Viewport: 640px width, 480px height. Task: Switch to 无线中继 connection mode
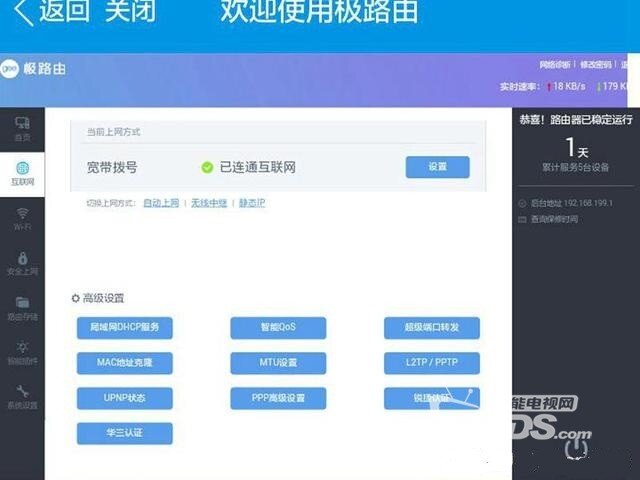tap(208, 203)
